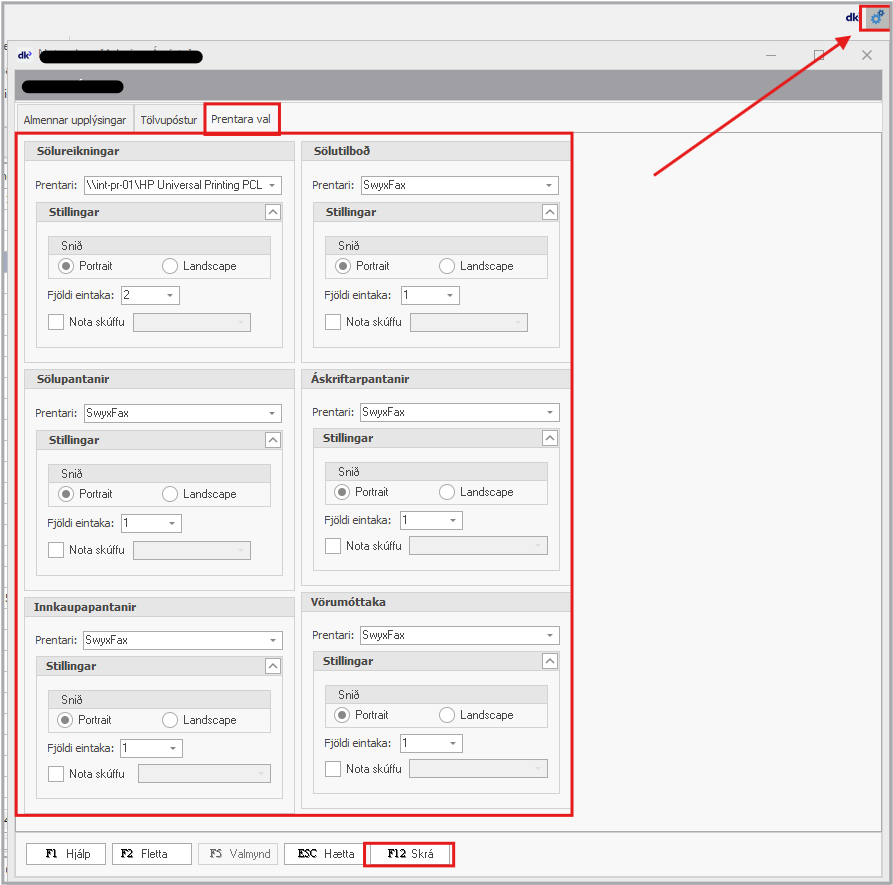Collapse Stillingar under Sölutilboð
Viewport: 893px width, 885px height.
pyautogui.click(x=550, y=212)
